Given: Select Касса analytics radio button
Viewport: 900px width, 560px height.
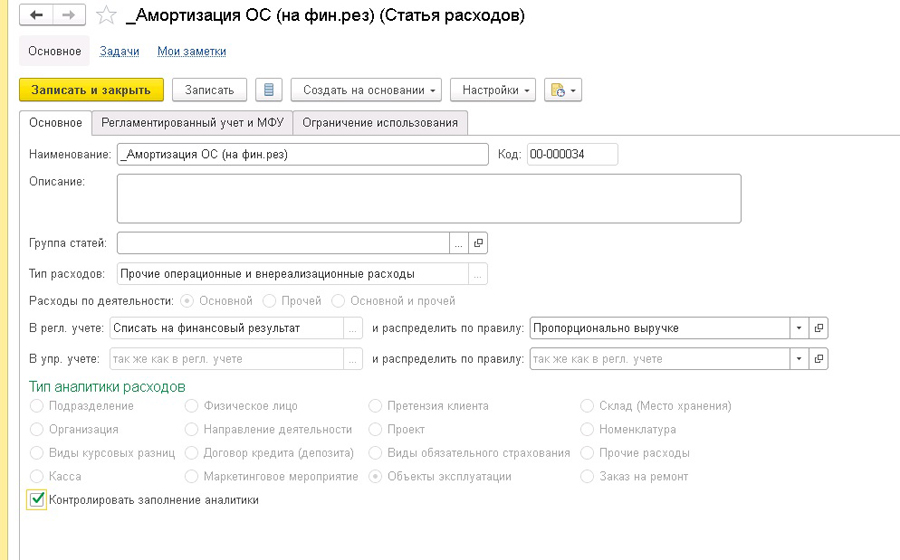Looking at the screenshot, I should (x=37, y=476).
